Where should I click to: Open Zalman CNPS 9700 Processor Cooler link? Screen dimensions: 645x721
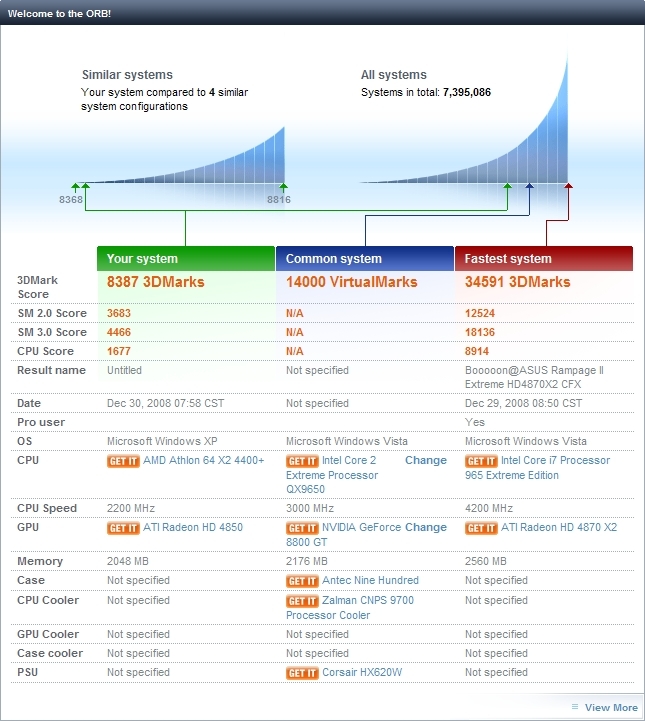(x=350, y=608)
